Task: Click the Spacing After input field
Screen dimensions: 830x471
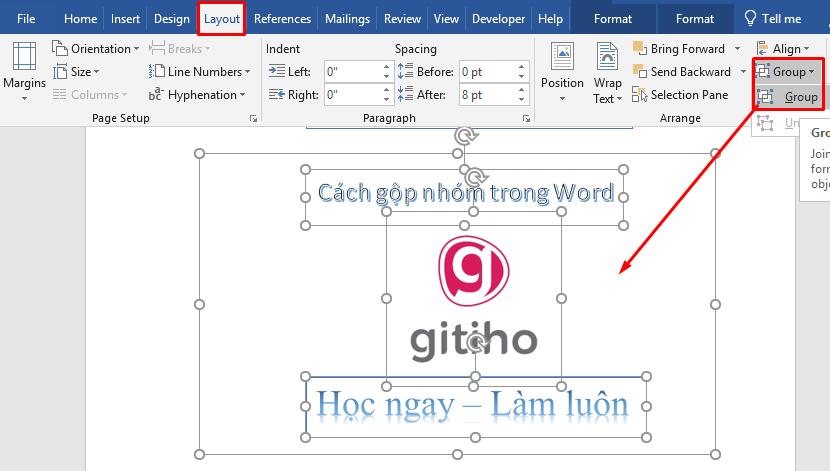Action: point(488,95)
